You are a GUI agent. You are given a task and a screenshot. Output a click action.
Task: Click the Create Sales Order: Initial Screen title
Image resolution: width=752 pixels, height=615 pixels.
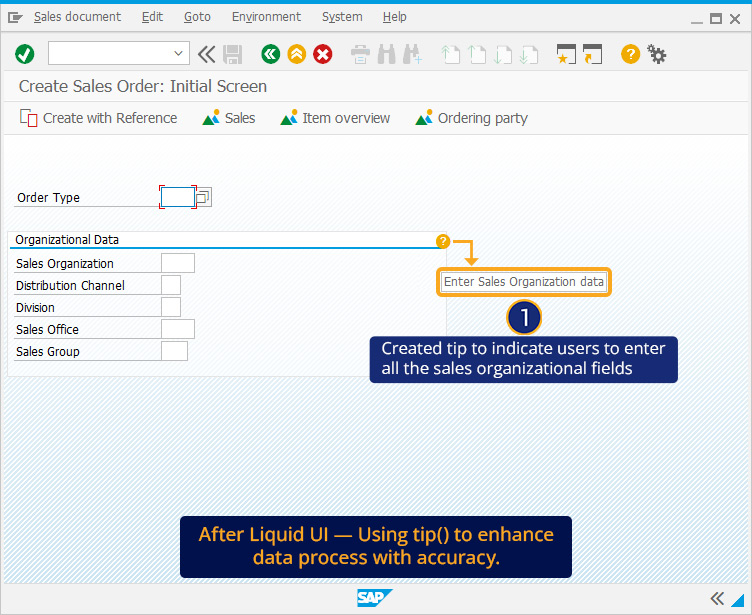(142, 86)
